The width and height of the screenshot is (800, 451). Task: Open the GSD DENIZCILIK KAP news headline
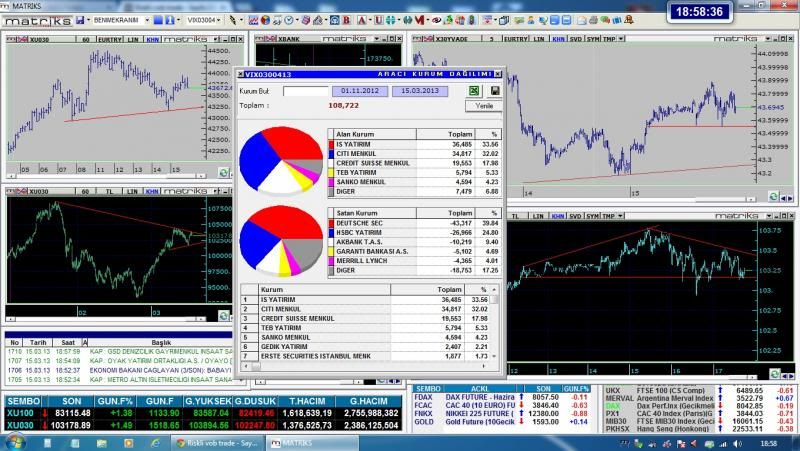coord(161,352)
